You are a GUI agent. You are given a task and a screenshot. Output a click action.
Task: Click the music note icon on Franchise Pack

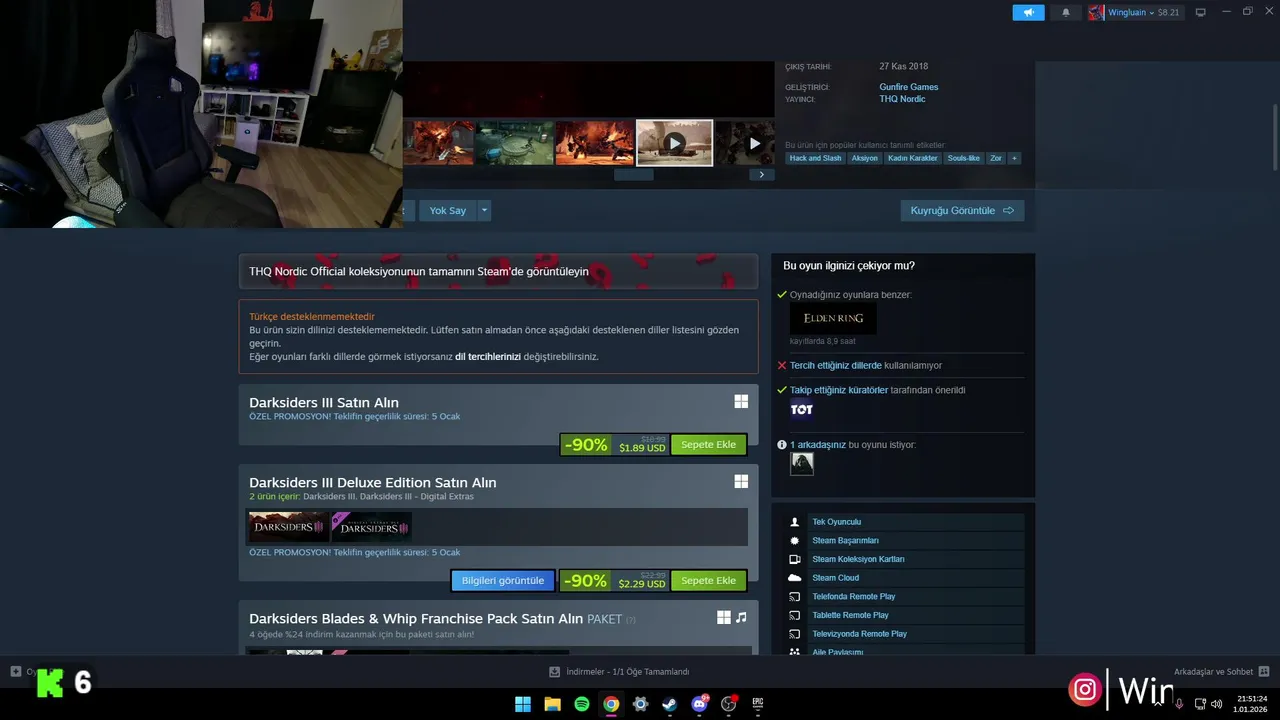point(741,617)
